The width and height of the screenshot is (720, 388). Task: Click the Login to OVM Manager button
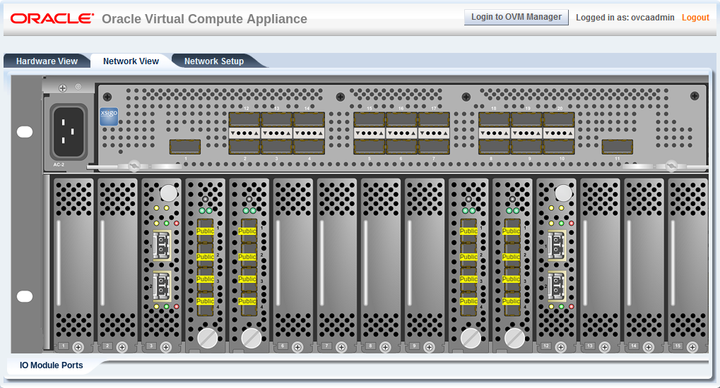[x=516, y=17]
